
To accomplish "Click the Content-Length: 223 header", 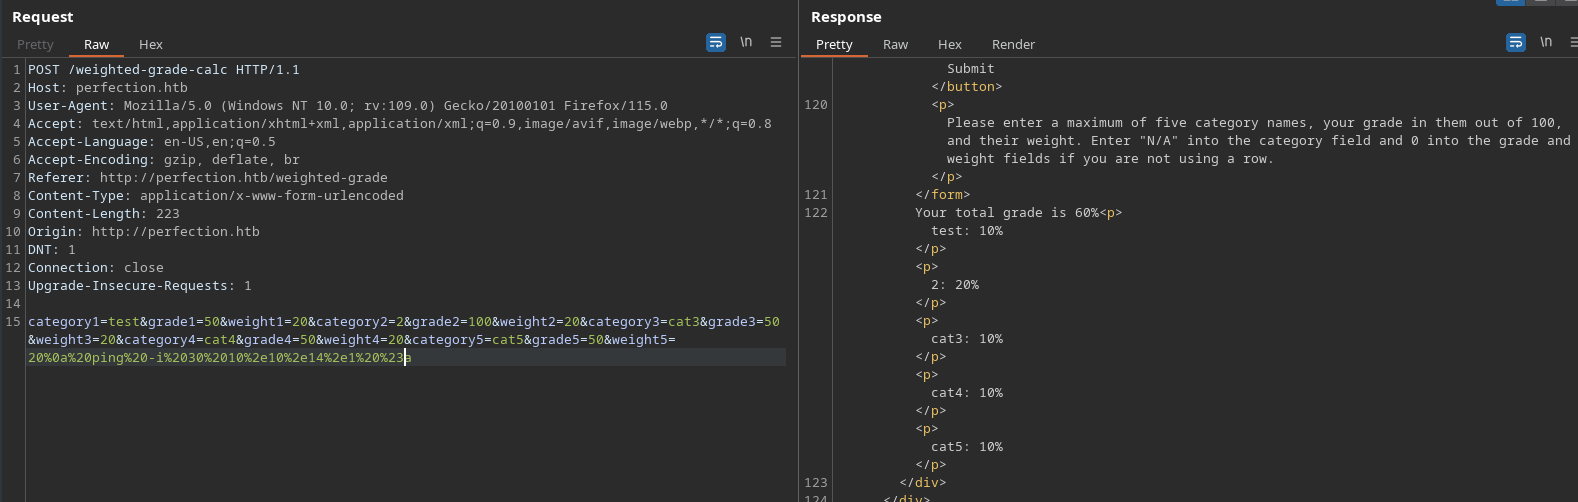I will pyautogui.click(x=104, y=213).
